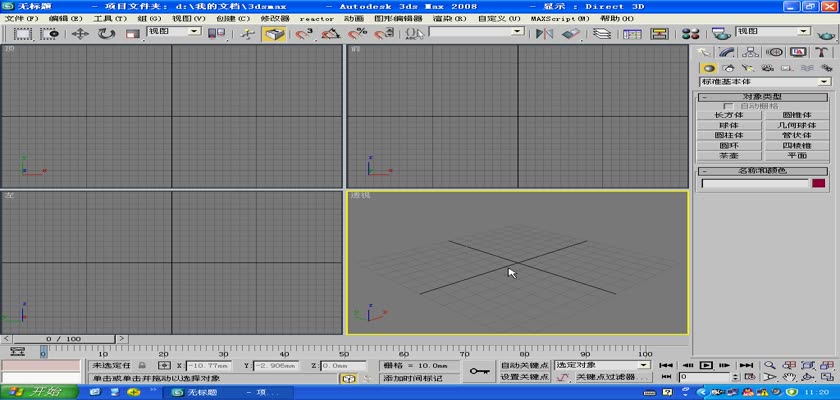Switch to the Create command panel tab

pyautogui.click(x=703, y=52)
